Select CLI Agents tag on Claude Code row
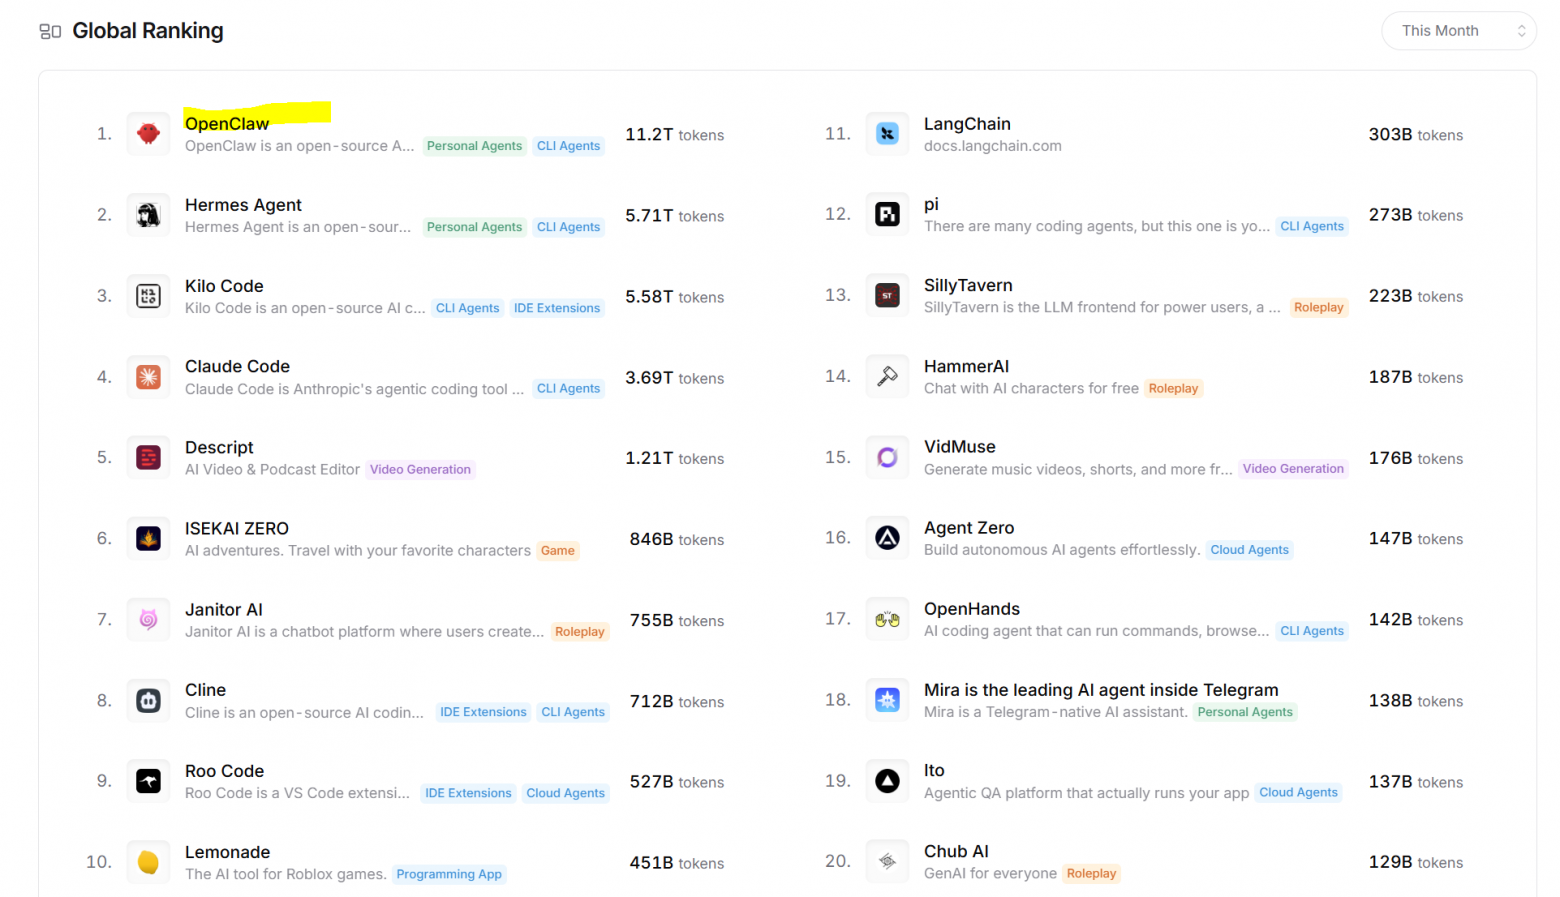Viewport: 1560px width, 897px height. (568, 388)
